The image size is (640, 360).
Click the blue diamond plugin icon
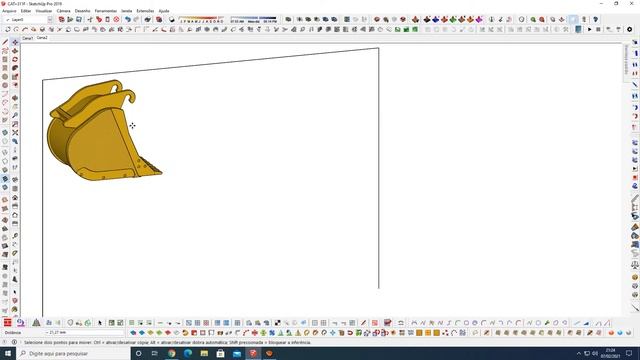[436, 20]
